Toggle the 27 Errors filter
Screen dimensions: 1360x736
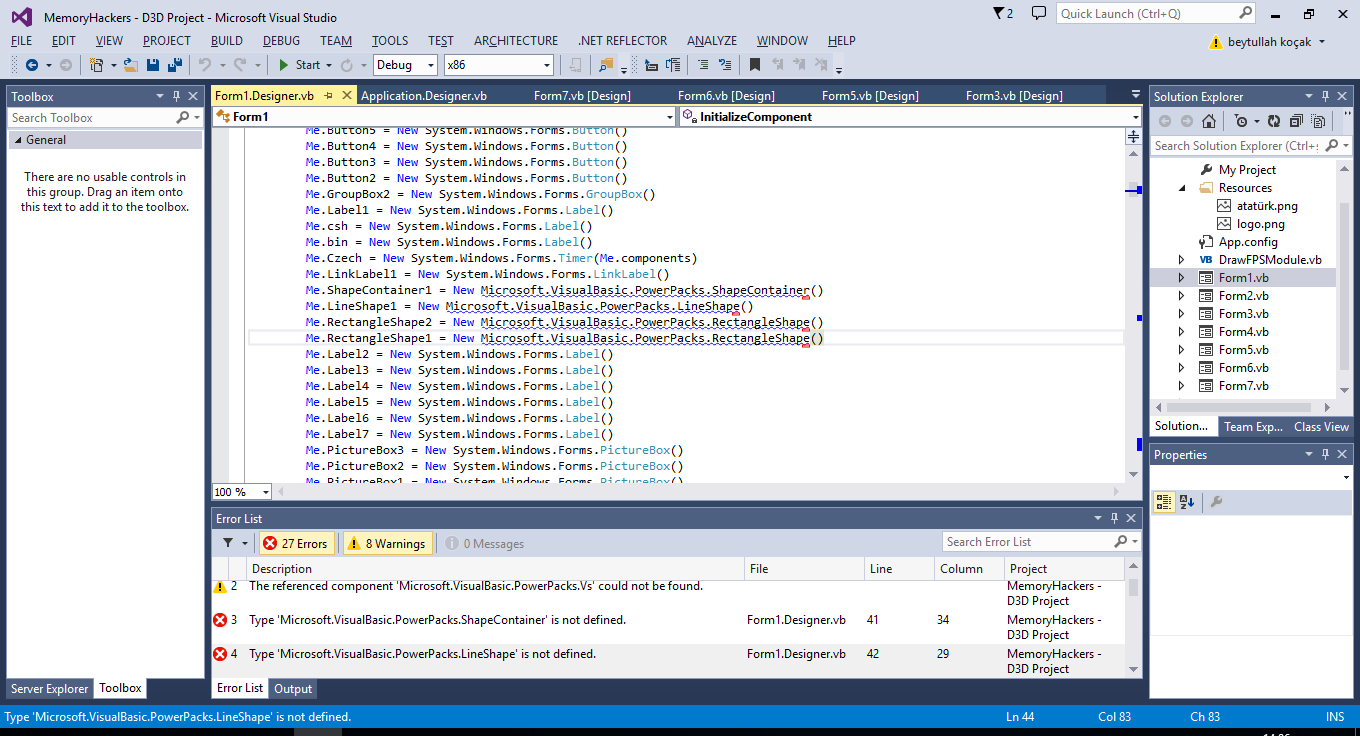click(x=295, y=543)
